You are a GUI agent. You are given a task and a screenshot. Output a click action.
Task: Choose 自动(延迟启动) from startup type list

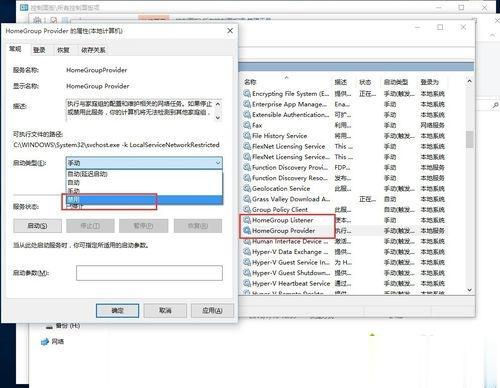pyautogui.click(x=144, y=174)
